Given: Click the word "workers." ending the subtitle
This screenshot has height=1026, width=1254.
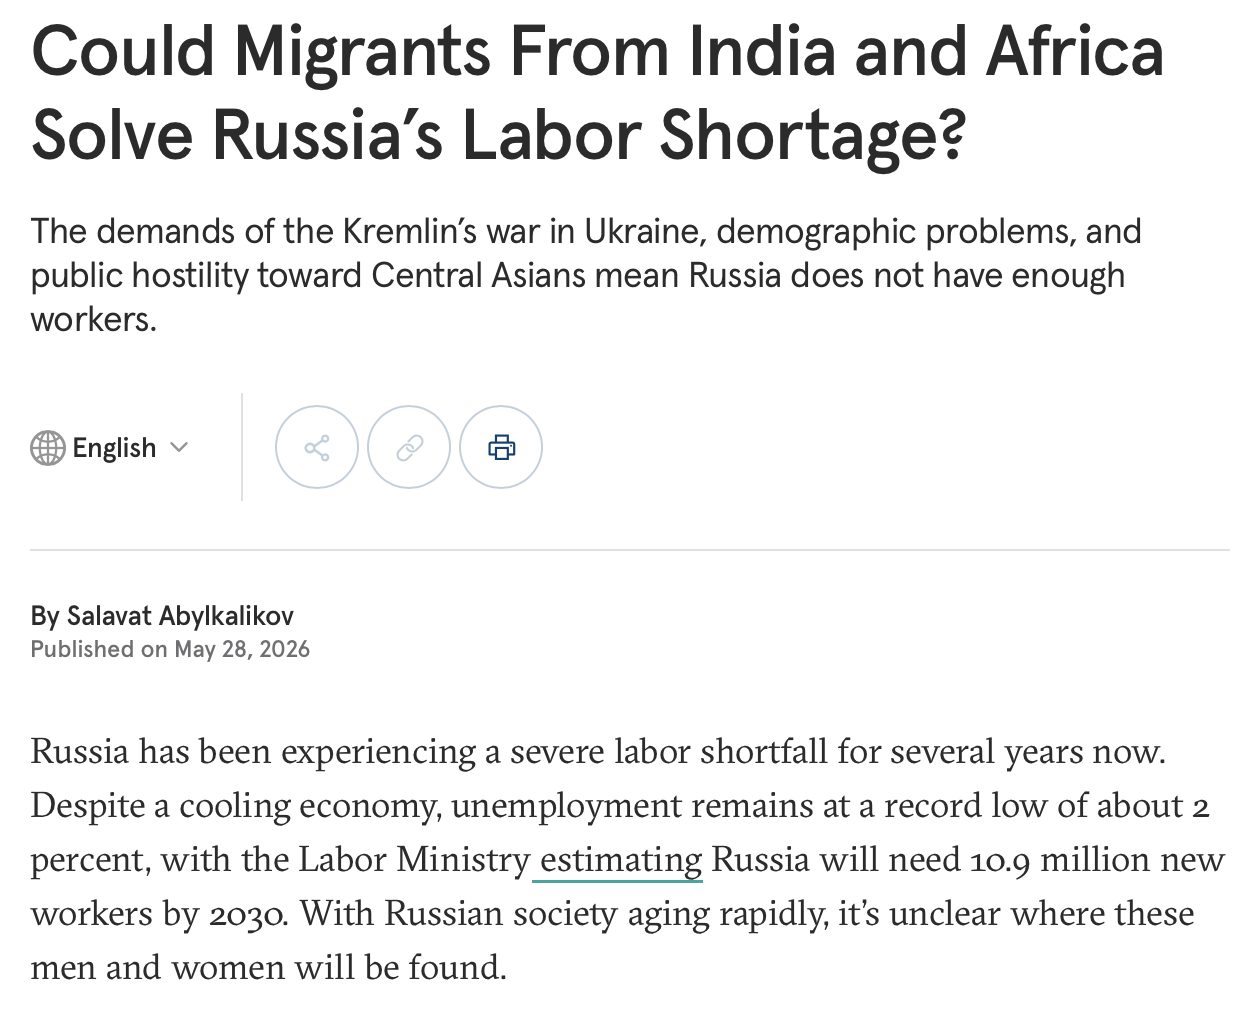Looking at the screenshot, I should [x=94, y=319].
